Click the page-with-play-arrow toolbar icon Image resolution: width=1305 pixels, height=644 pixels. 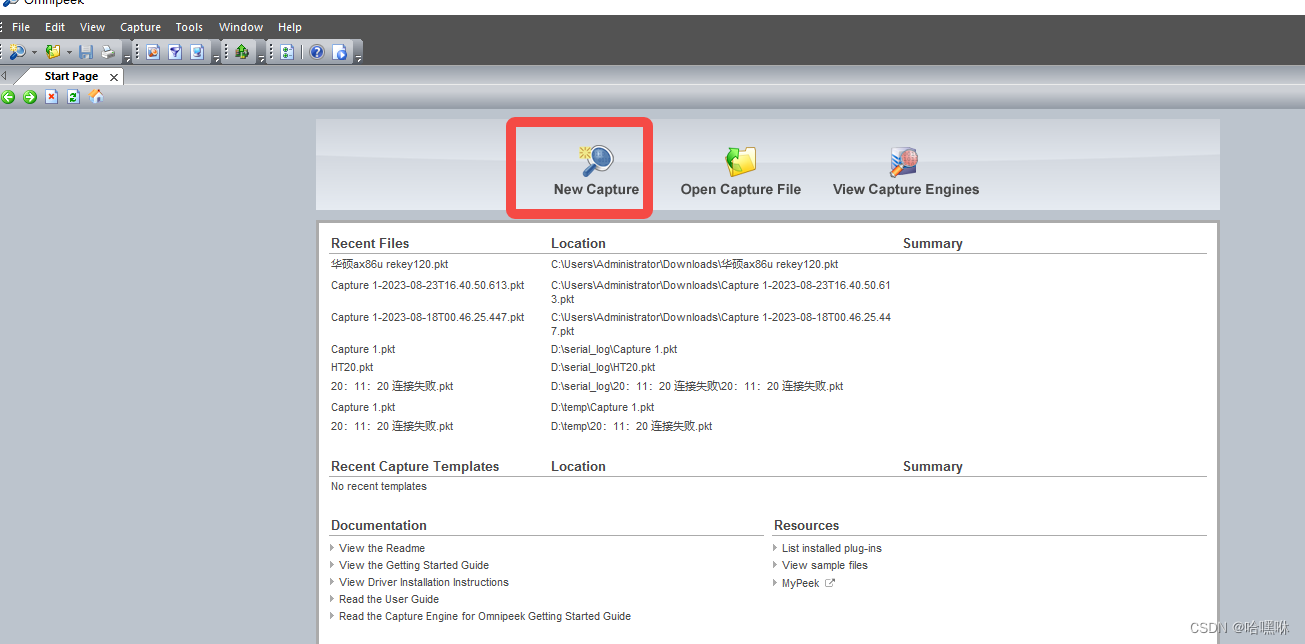point(340,52)
